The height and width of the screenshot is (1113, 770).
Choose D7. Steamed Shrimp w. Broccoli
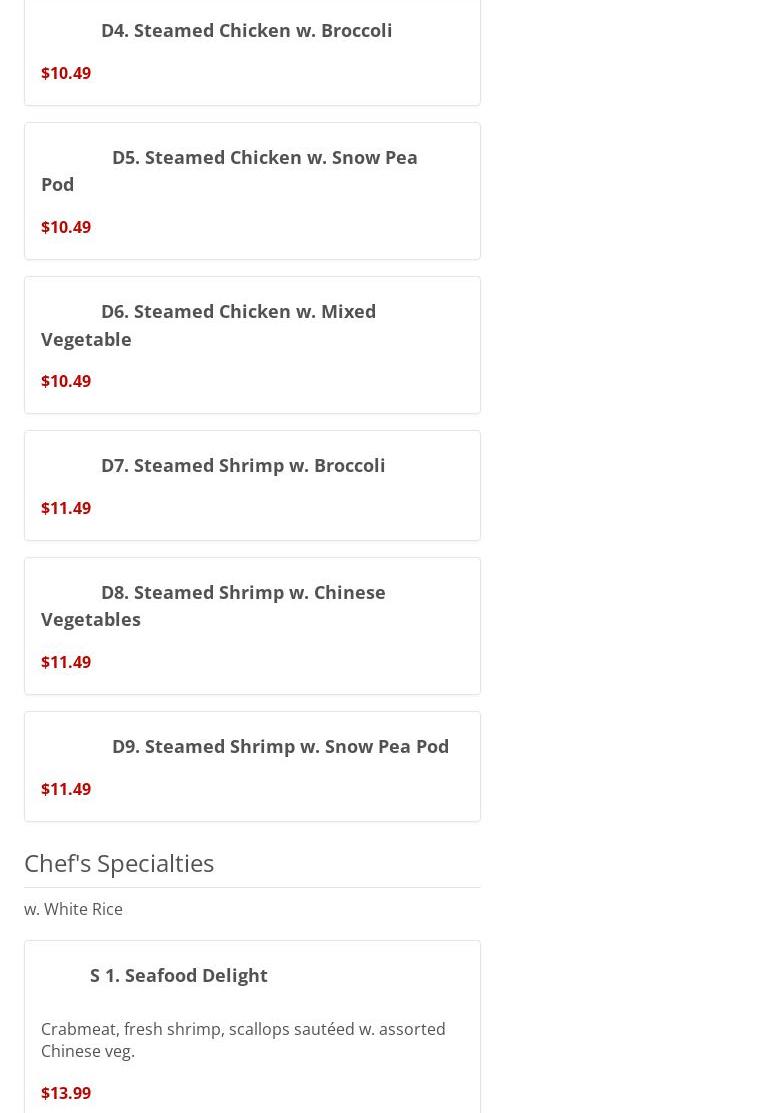pos(243,466)
